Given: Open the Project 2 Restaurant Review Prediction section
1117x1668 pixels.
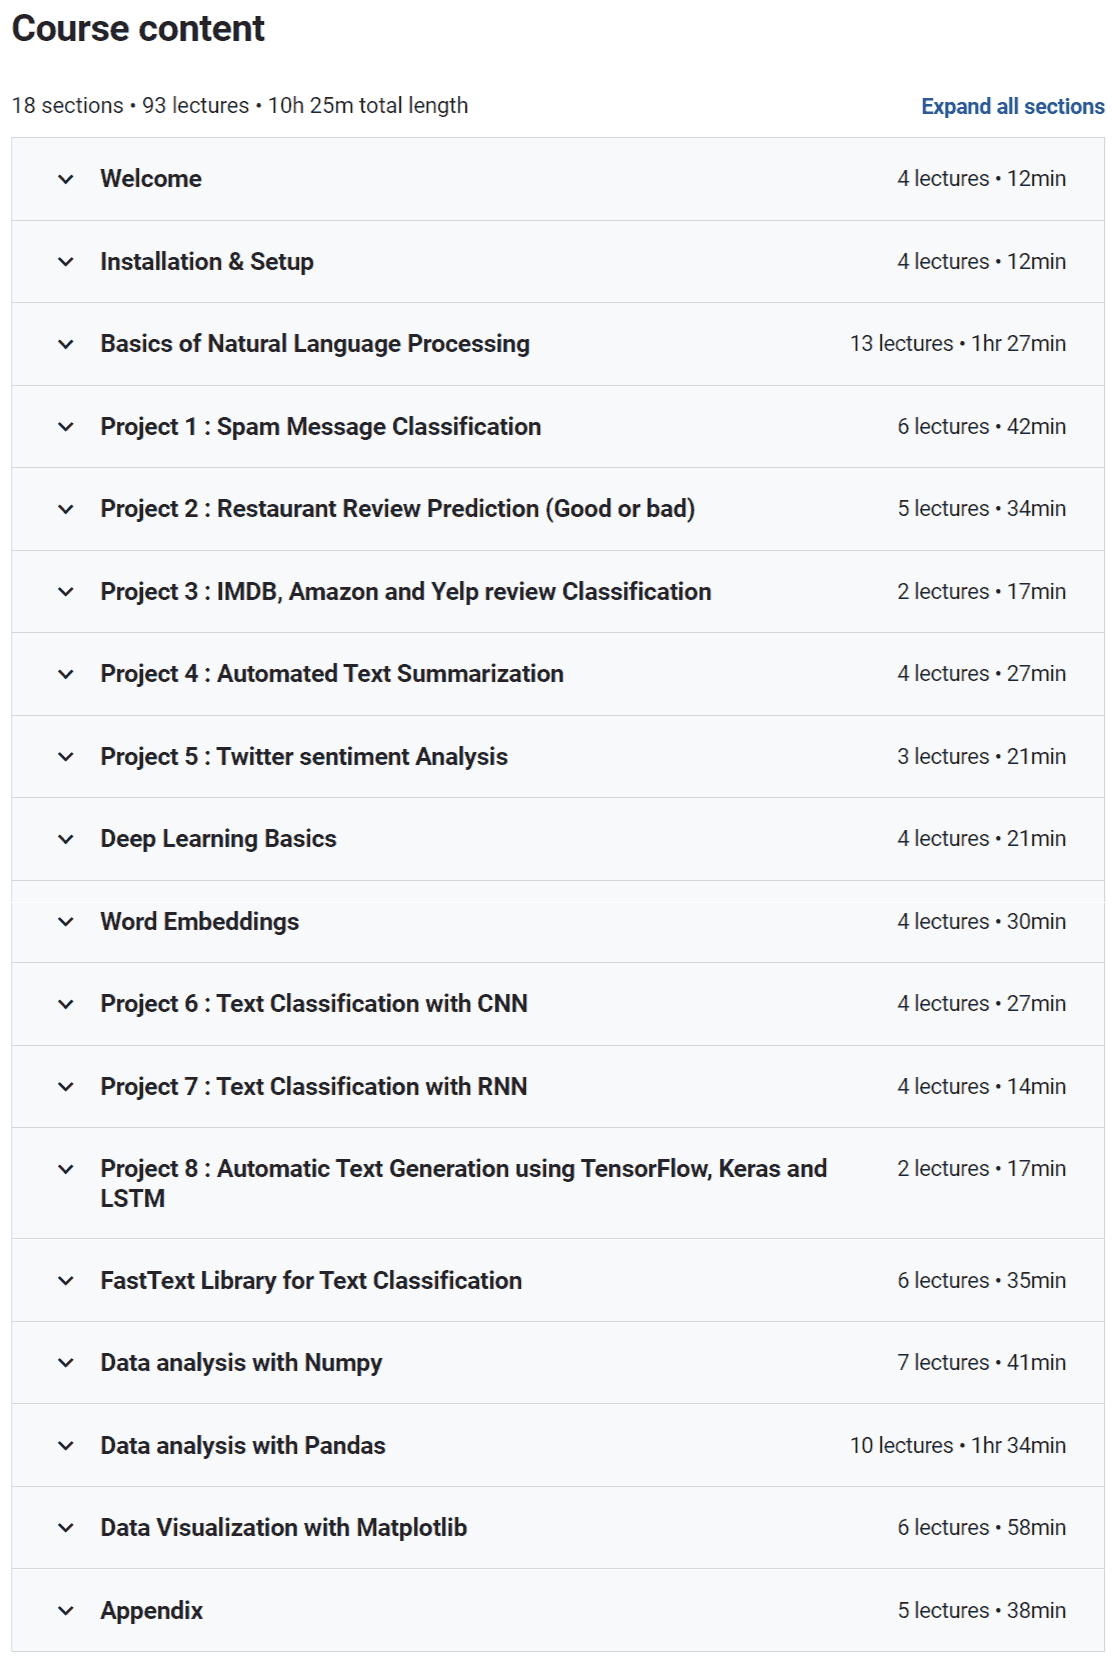Looking at the screenshot, I should click(x=397, y=509).
